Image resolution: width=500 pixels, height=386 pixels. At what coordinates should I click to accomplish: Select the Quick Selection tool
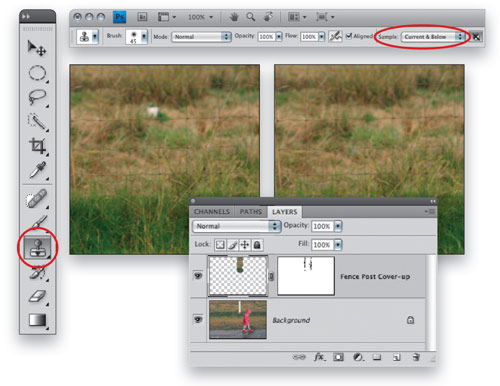click(37, 122)
